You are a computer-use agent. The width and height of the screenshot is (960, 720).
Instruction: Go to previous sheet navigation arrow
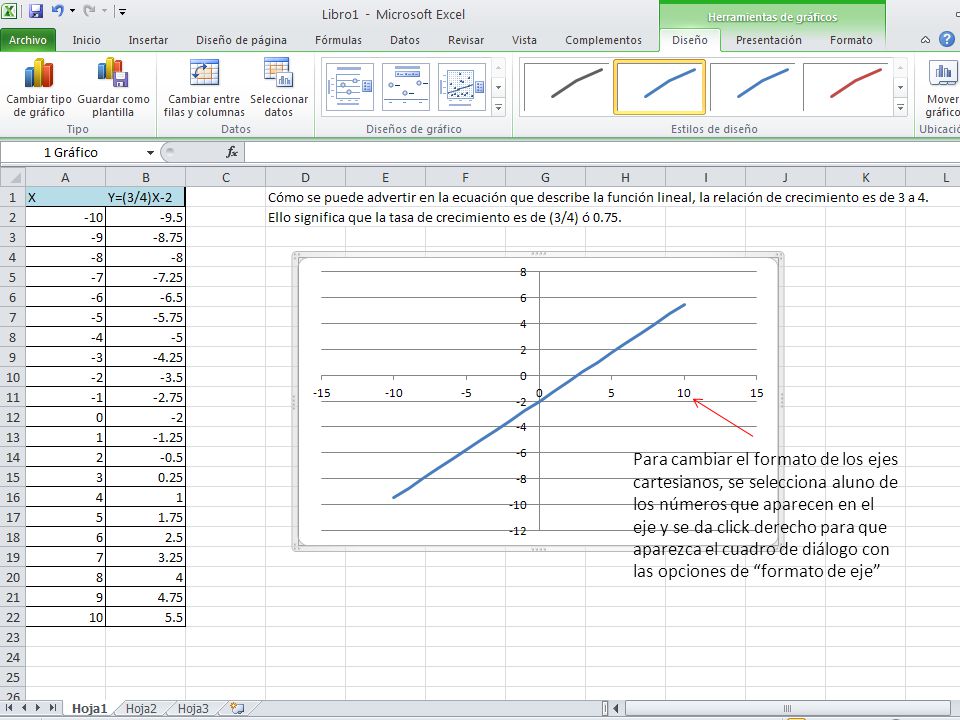point(24,708)
